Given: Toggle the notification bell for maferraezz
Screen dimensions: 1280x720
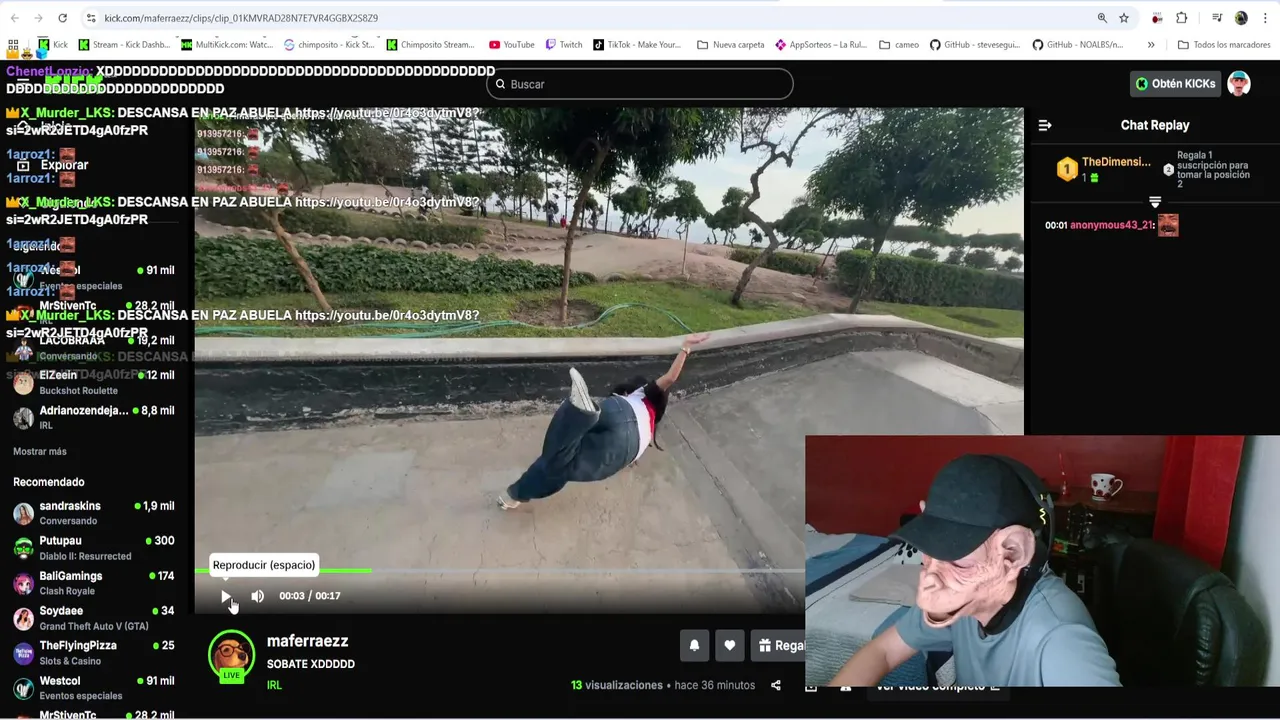Looking at the screenshot, I should [694, 646].
